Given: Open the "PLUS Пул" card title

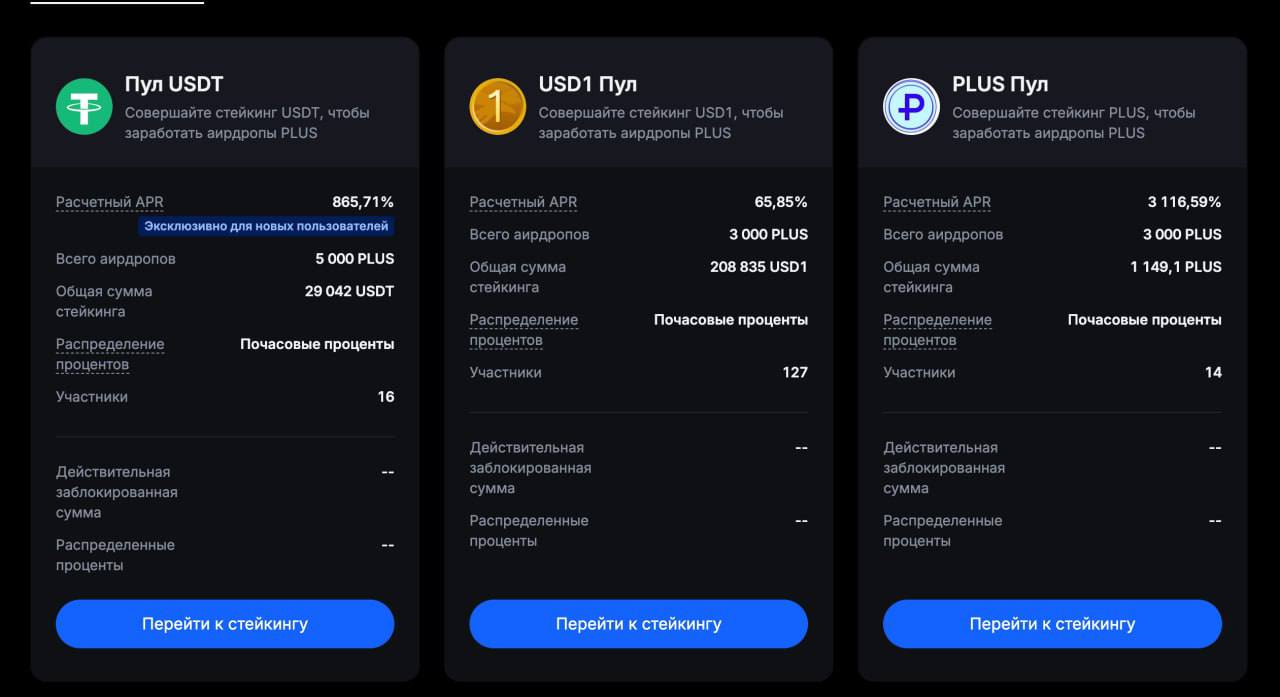Looking at the screenshot, I should [x=1000, y=84].
